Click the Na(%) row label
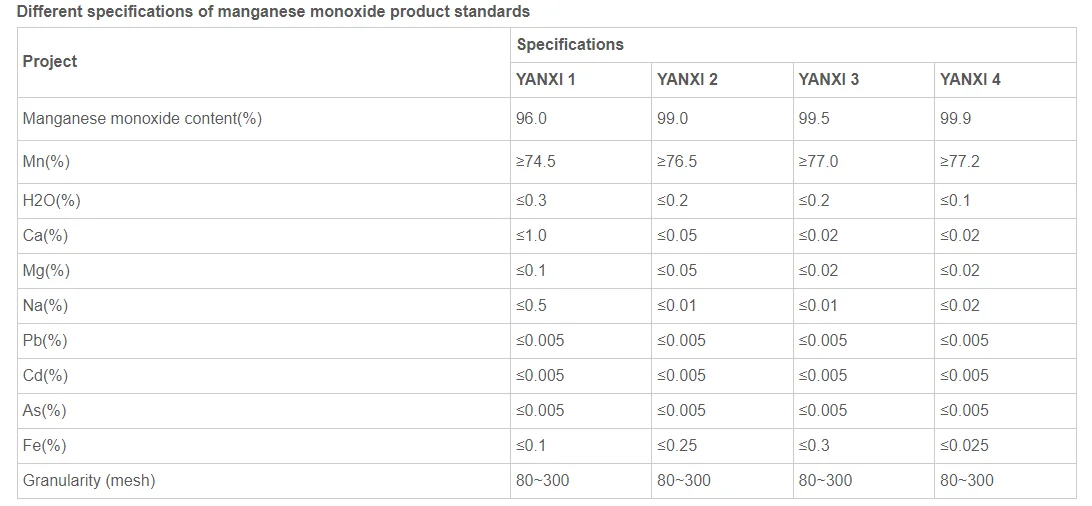1092x506 pixels. (45, 306)
